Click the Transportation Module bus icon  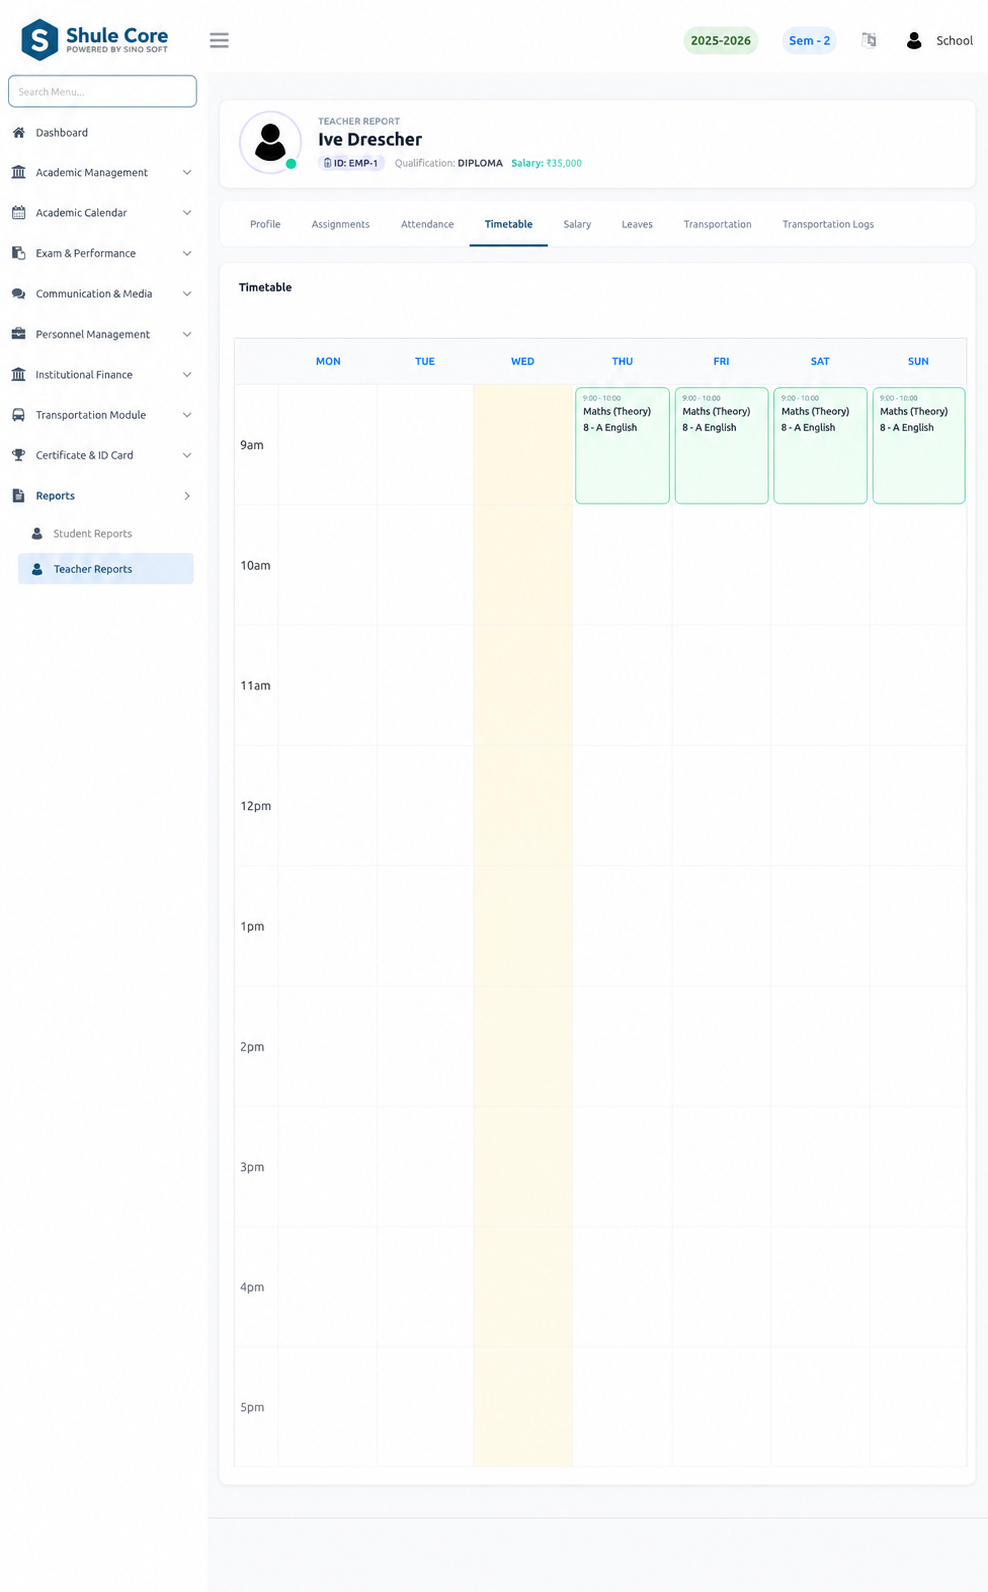(x=18, y=414)
